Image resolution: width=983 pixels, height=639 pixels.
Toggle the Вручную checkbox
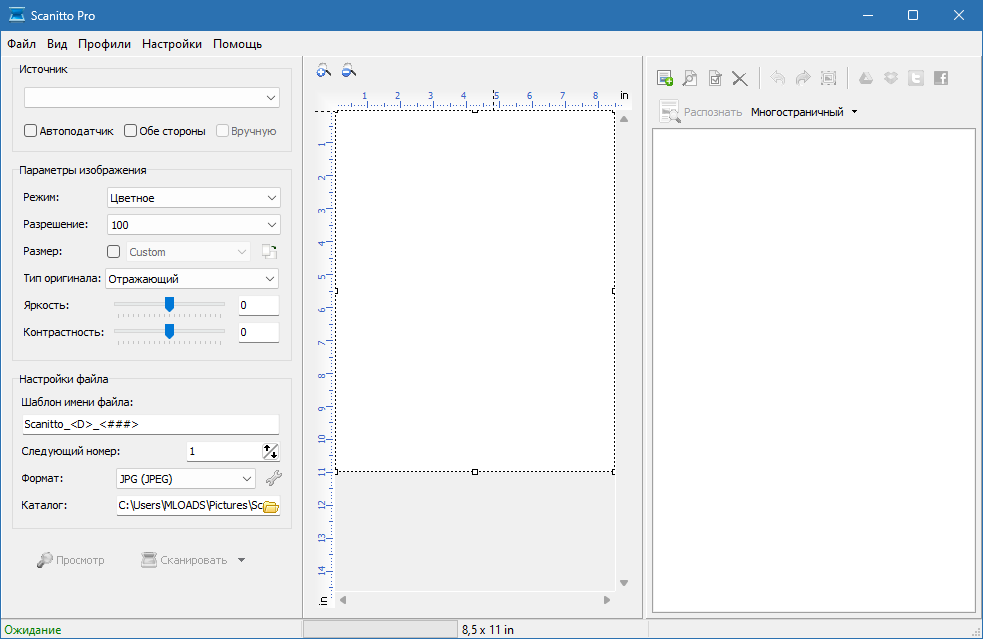(222, 131)
